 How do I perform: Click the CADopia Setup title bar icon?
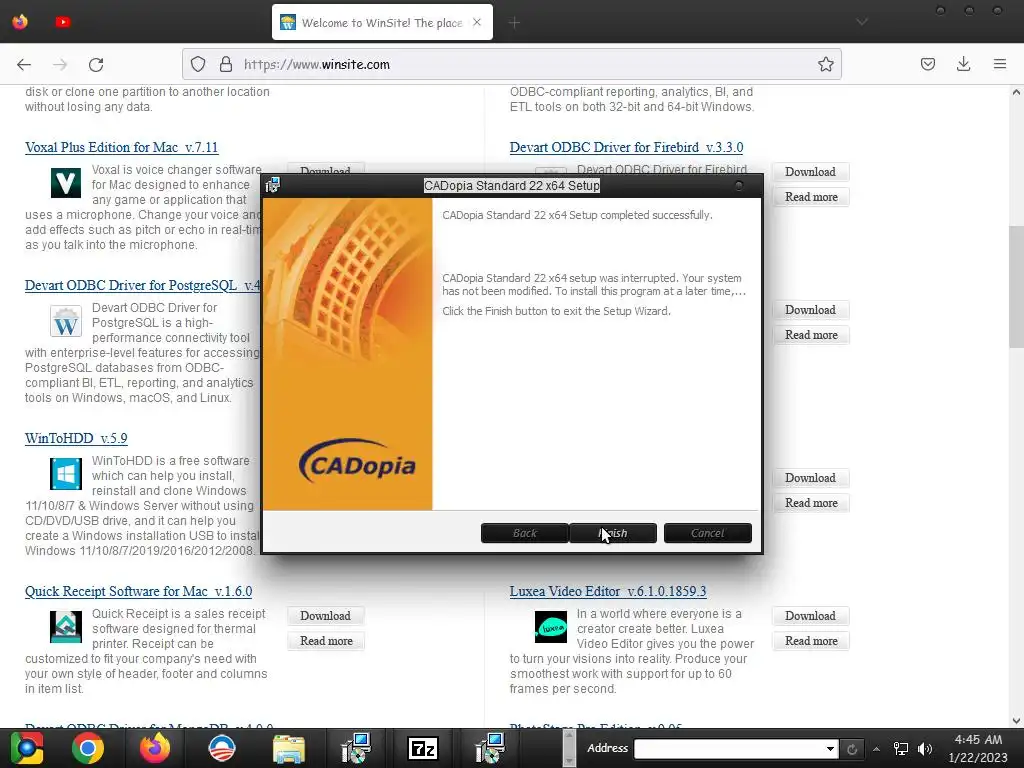click(272, 185)
